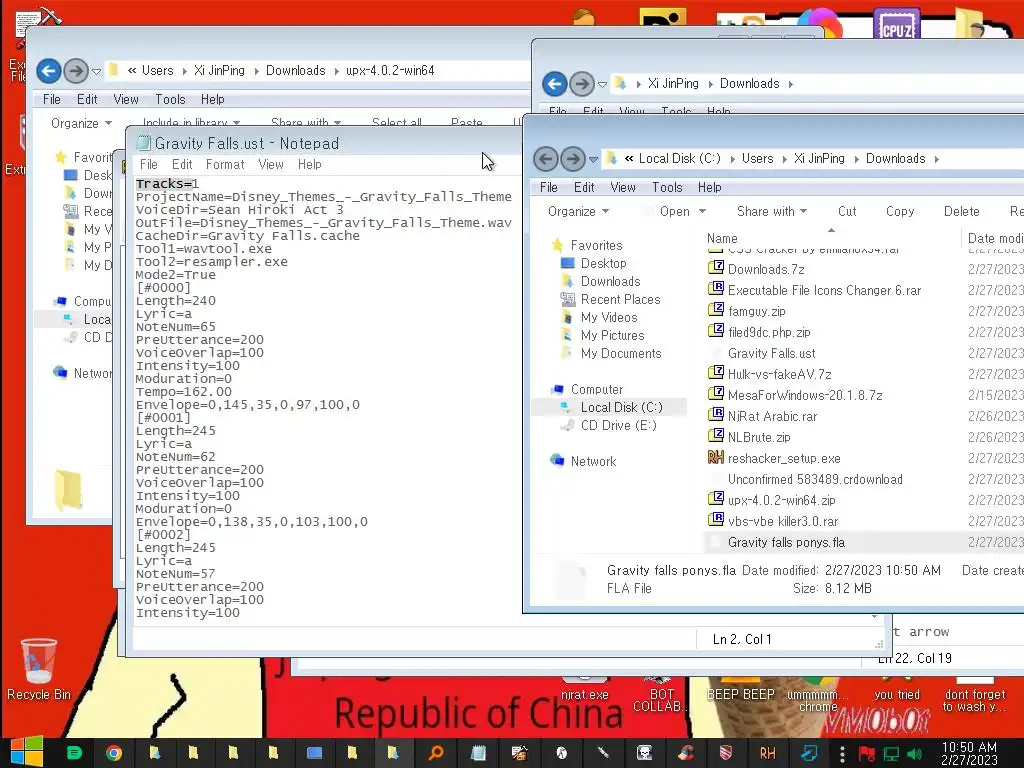
Task: Click Forward arrow in upx-4.0.2-win64 window
Action: [x=76, y=71]
